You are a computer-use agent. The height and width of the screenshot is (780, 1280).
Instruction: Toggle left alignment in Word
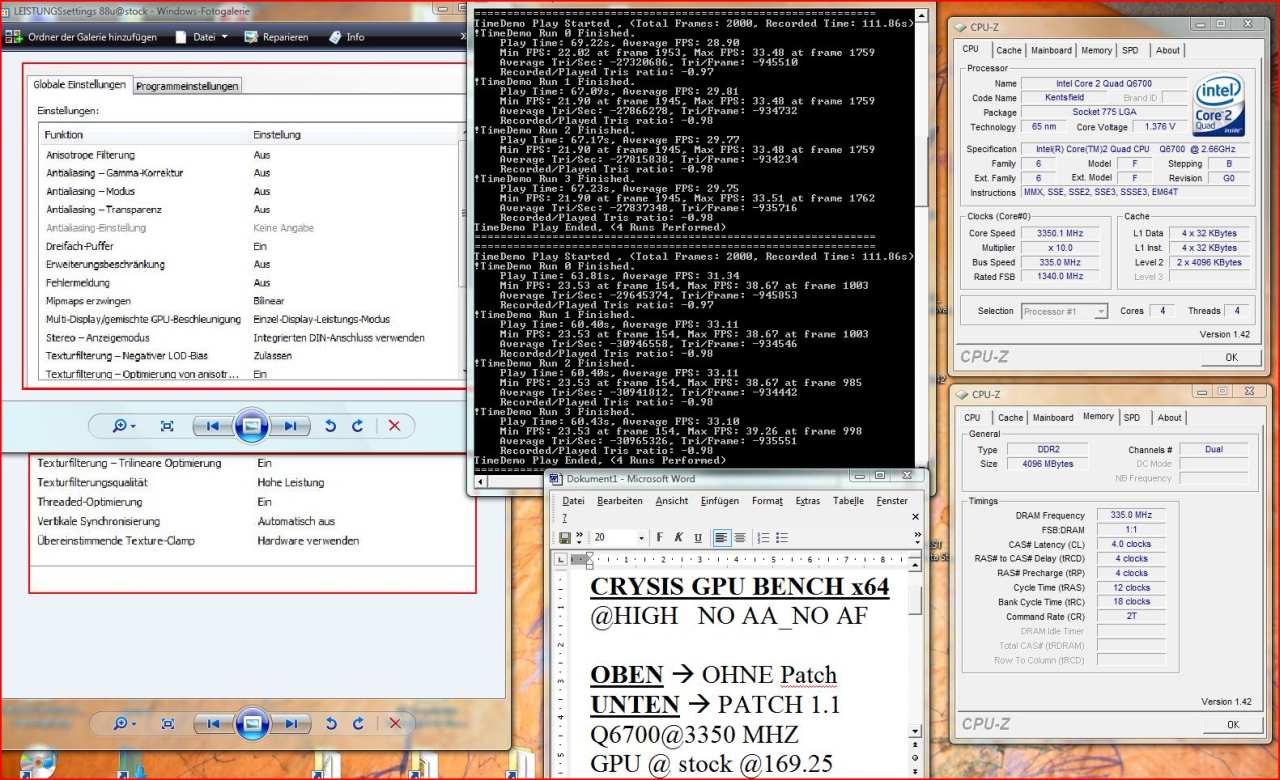(722, 538)
